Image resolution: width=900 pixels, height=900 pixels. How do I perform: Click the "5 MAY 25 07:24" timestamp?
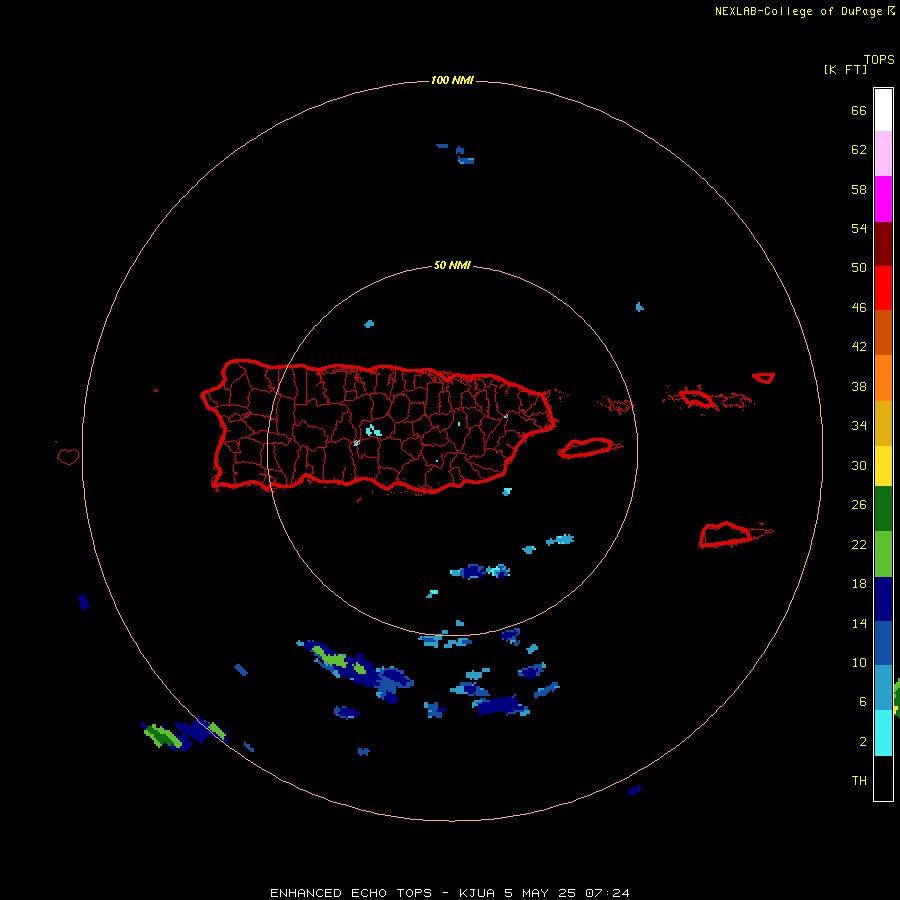pyautogui.click(x=567, y=893)
